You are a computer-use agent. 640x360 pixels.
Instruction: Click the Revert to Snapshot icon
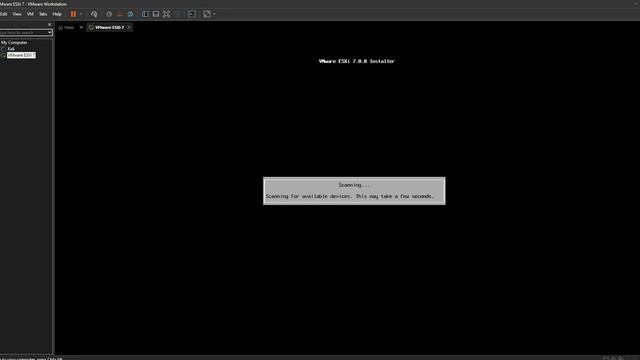pos(120,14)
